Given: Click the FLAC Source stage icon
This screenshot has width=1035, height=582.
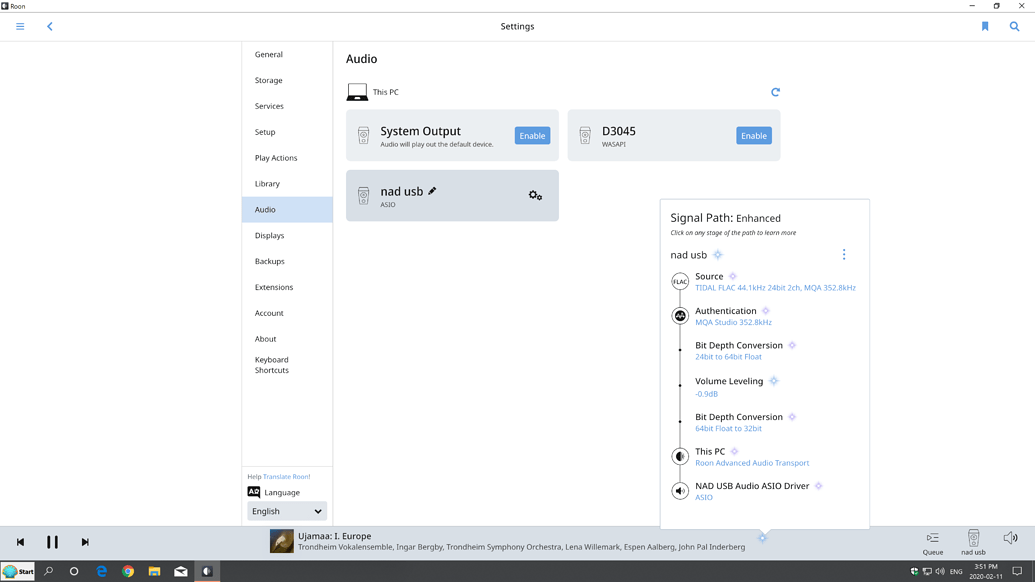Looking at the screenshot, I should pyautogui.click(x=680, y=282).
